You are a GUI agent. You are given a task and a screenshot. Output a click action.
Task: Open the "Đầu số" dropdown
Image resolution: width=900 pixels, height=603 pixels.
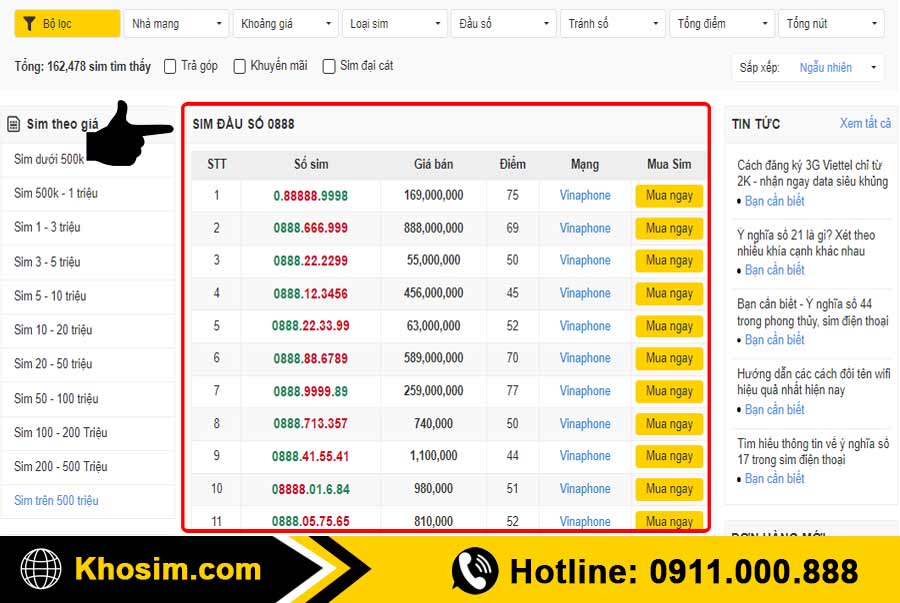tap(503, 22)
